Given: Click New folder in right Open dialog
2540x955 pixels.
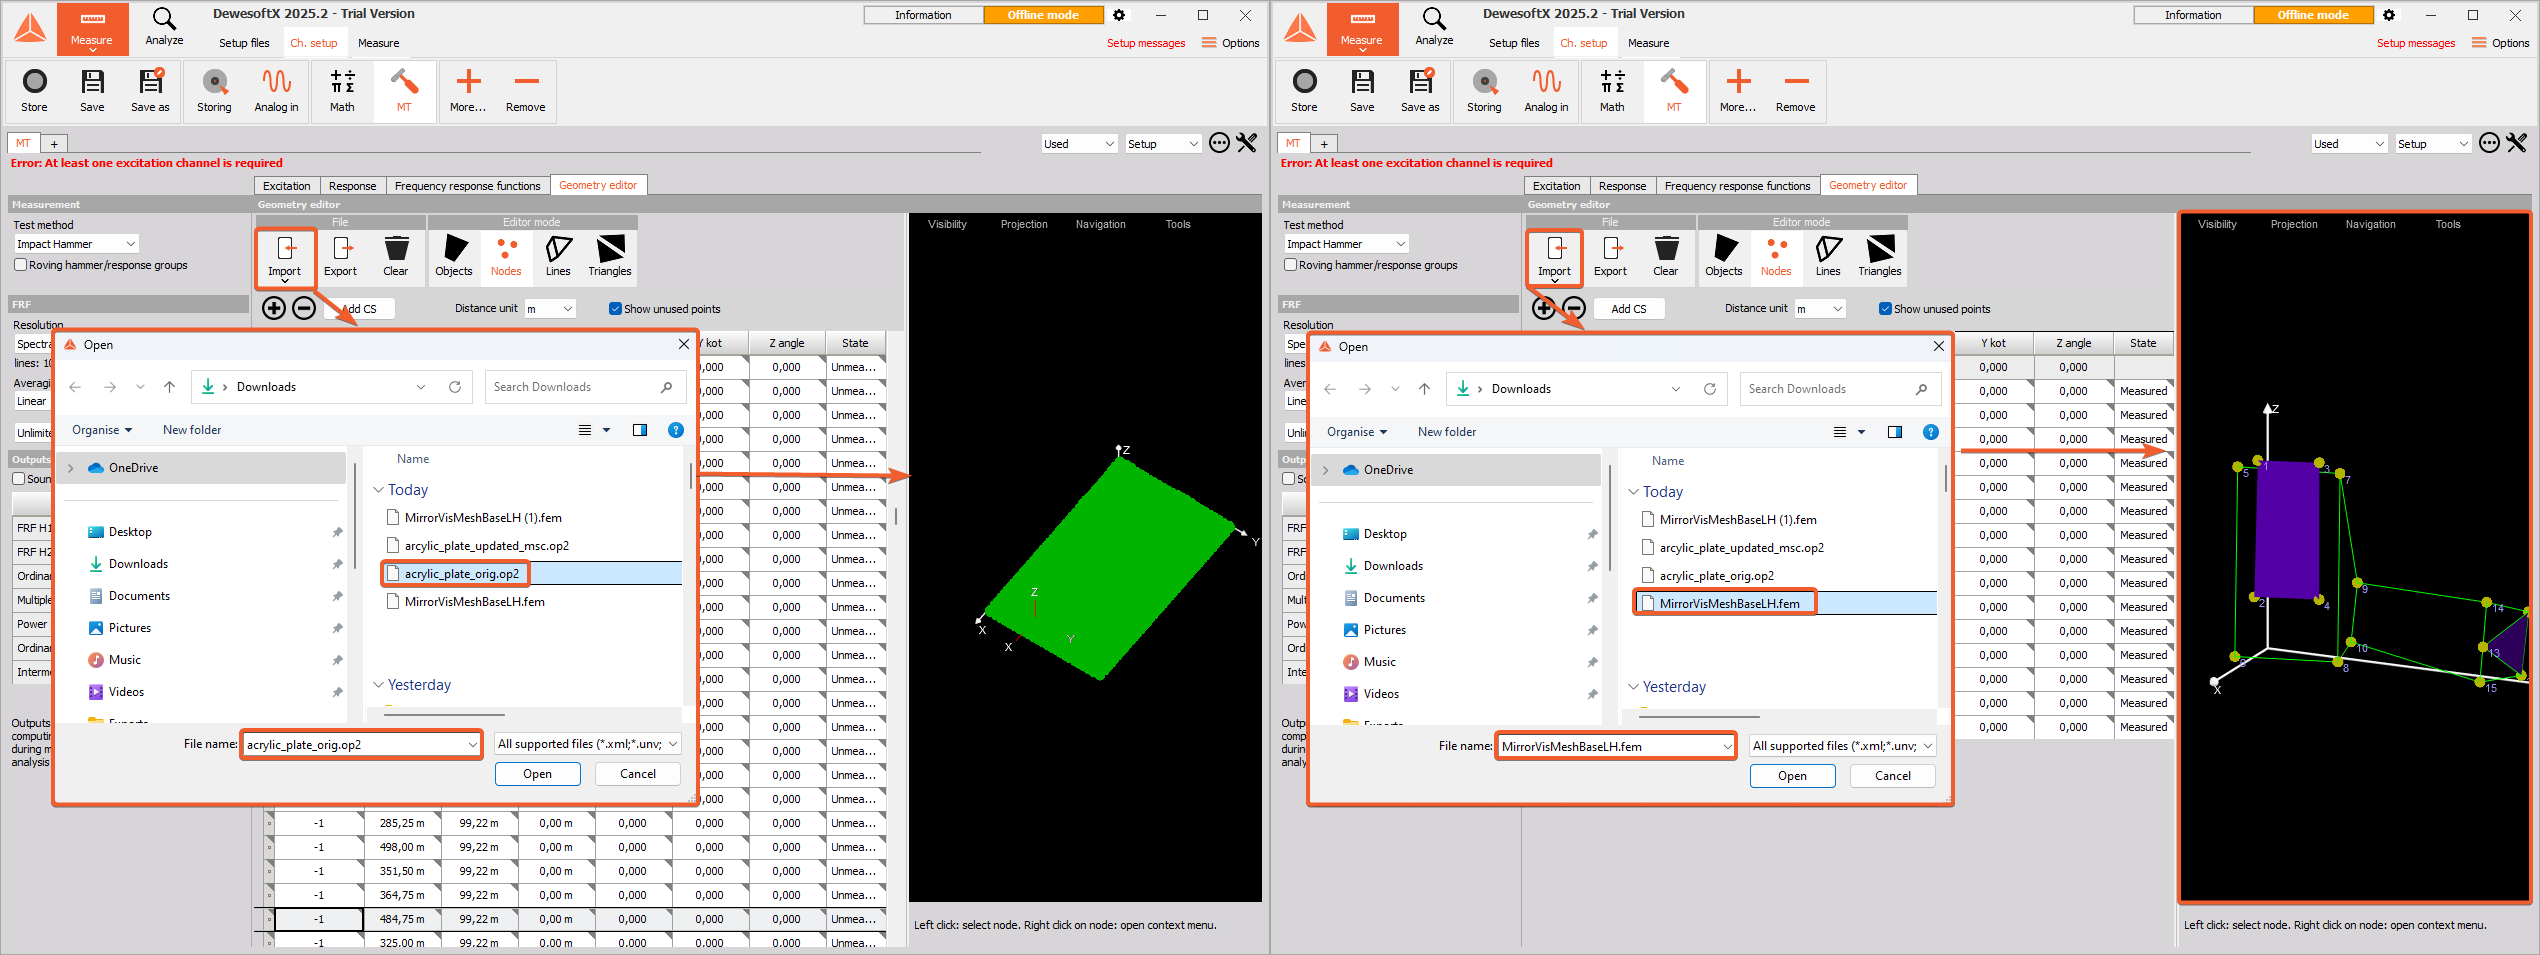Looking at the screenshot, I should pyautogui.click(x=1447, y=432).
